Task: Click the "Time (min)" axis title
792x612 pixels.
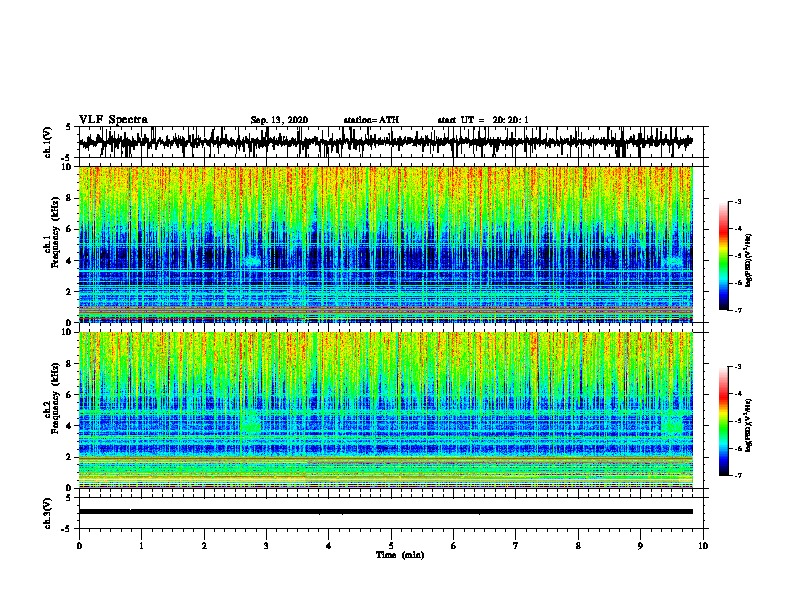Action: (x=400, y=555)
